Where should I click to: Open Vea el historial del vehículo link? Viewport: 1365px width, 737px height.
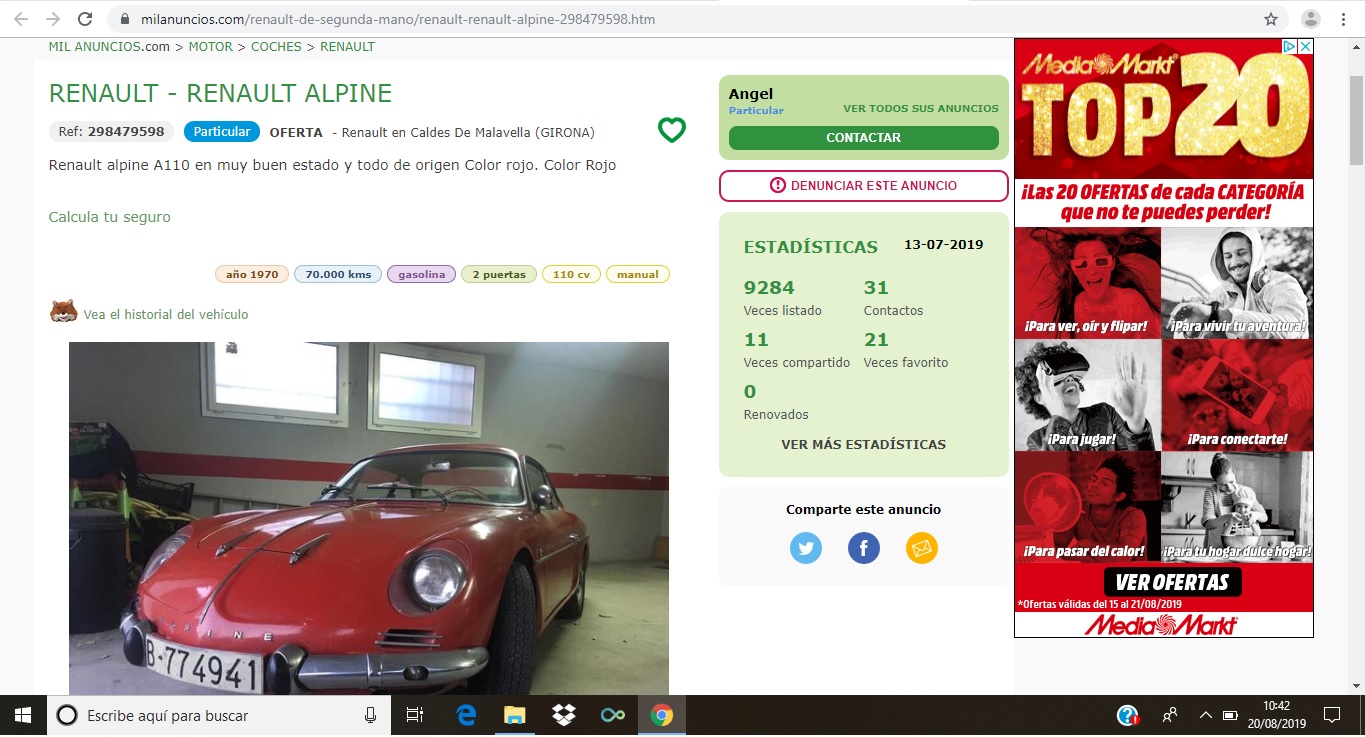(166, 314)
